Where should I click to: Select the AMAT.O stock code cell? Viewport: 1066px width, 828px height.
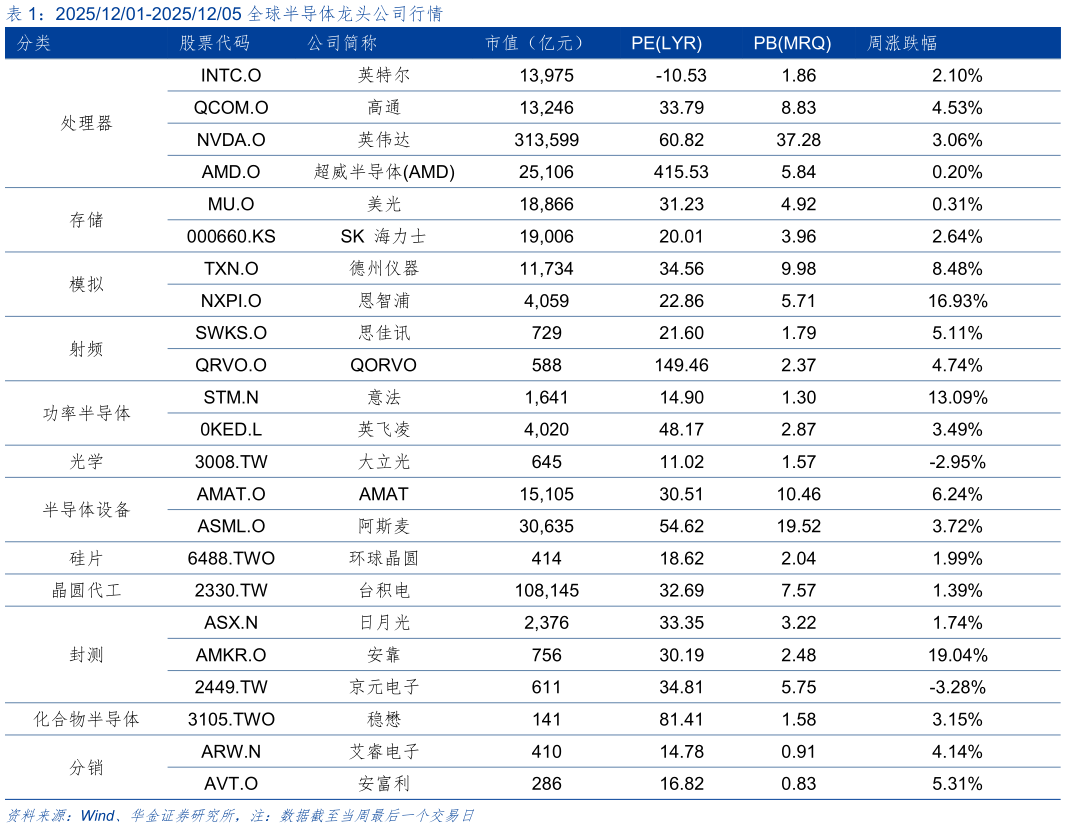pyautogui.click(x=231, y=494)
